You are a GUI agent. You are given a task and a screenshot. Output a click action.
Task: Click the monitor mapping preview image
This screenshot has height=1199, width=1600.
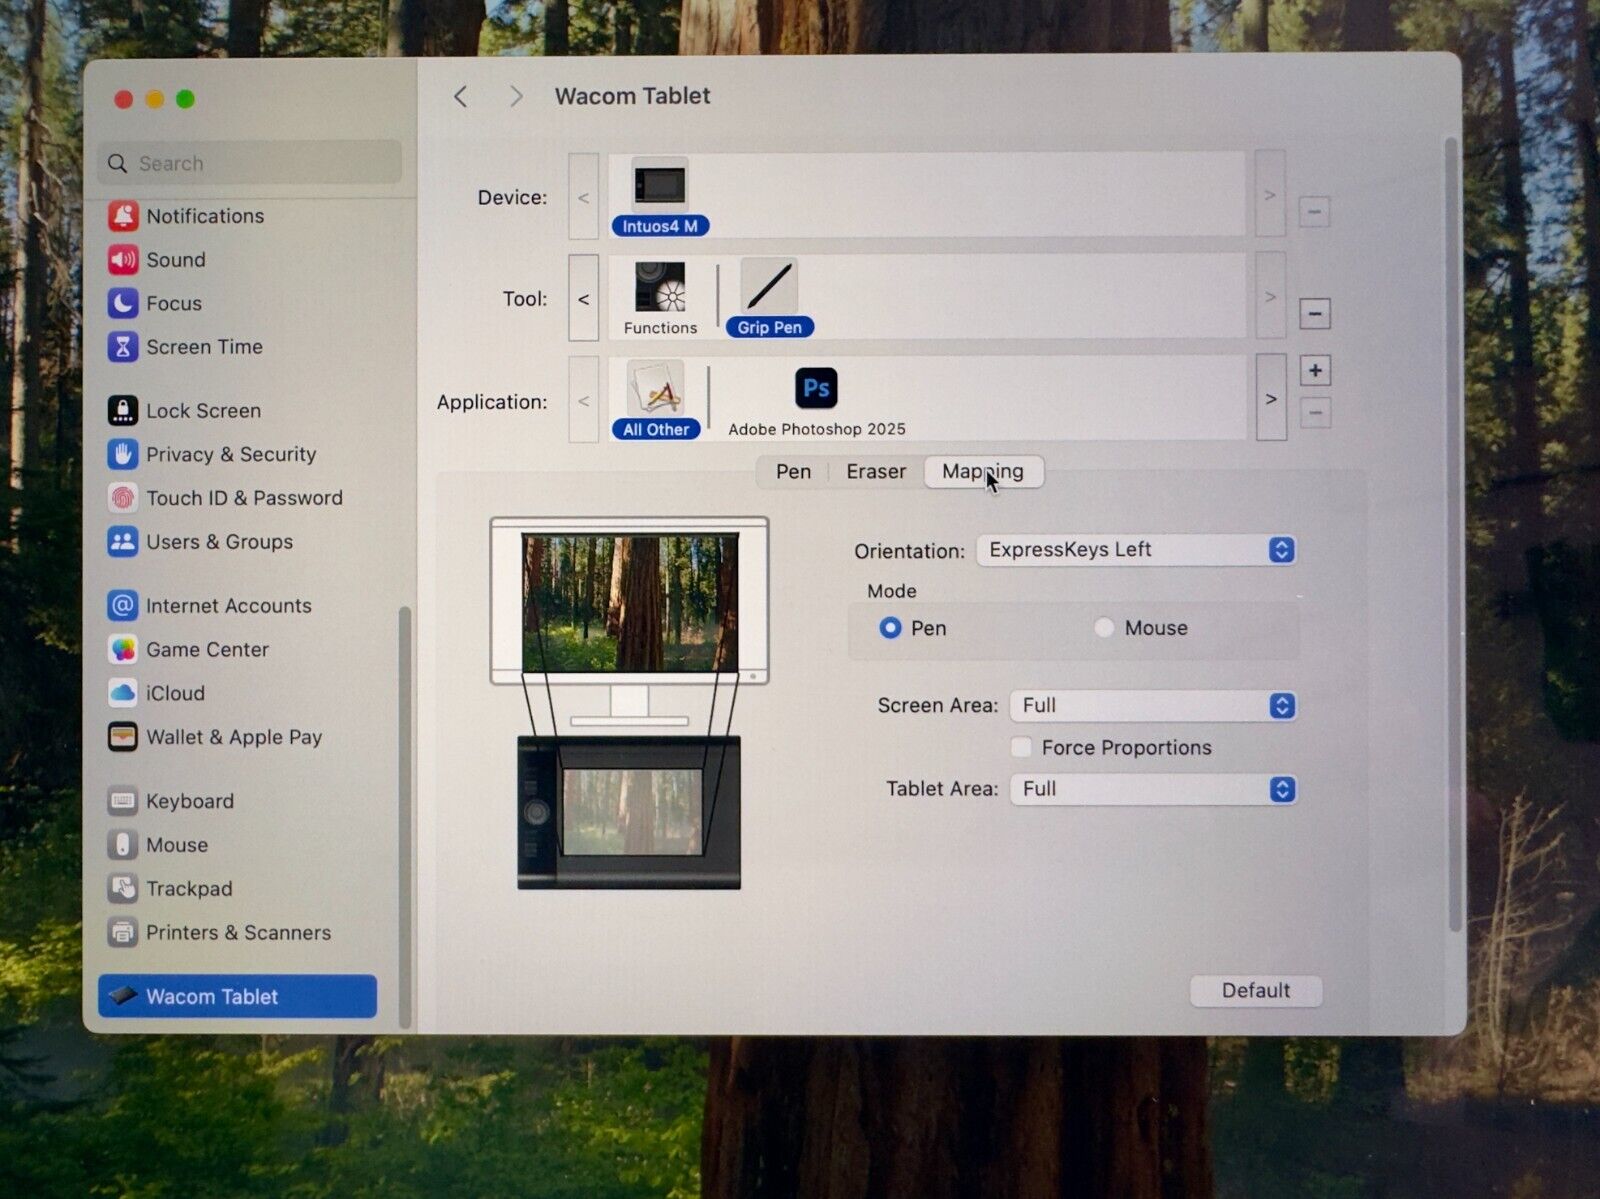629,603
